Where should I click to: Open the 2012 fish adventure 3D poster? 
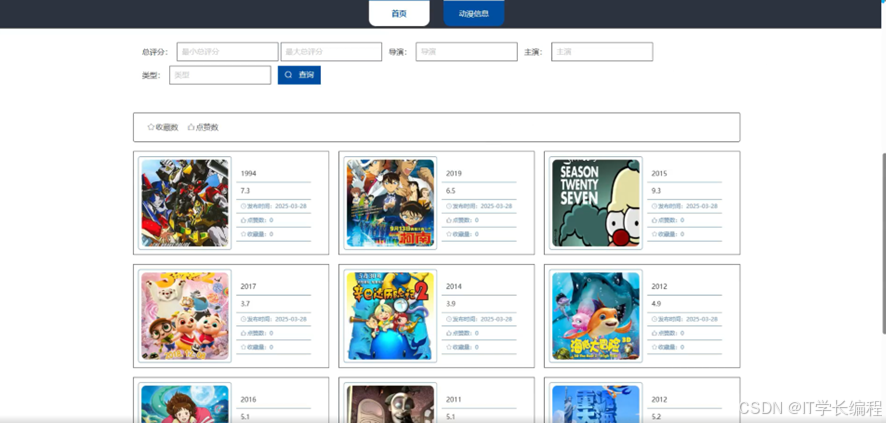click(x=596, y=316)
